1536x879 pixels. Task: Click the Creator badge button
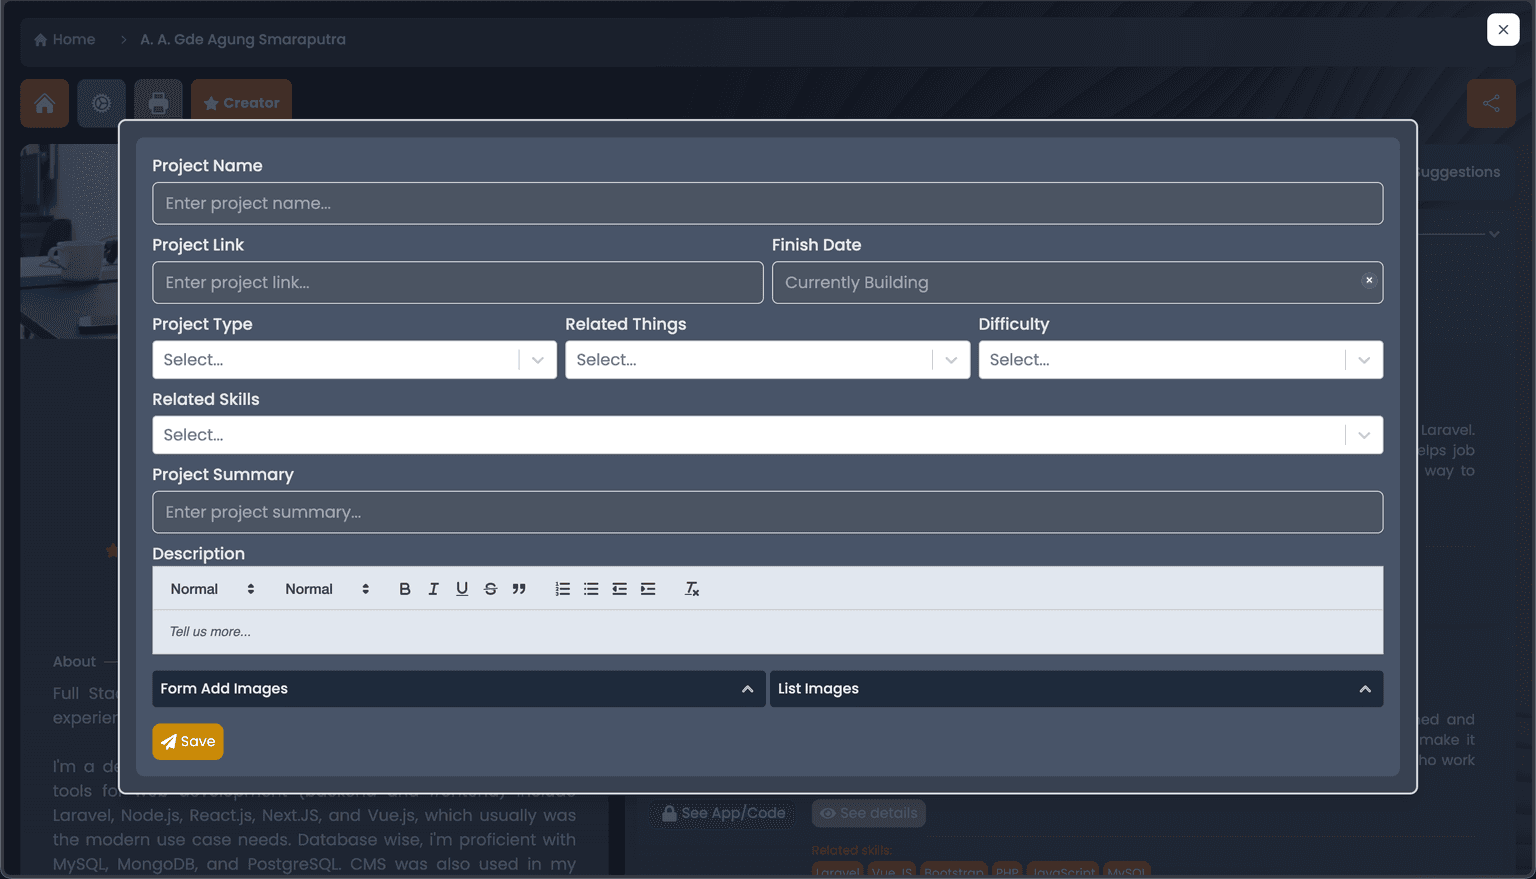point(241,102)
